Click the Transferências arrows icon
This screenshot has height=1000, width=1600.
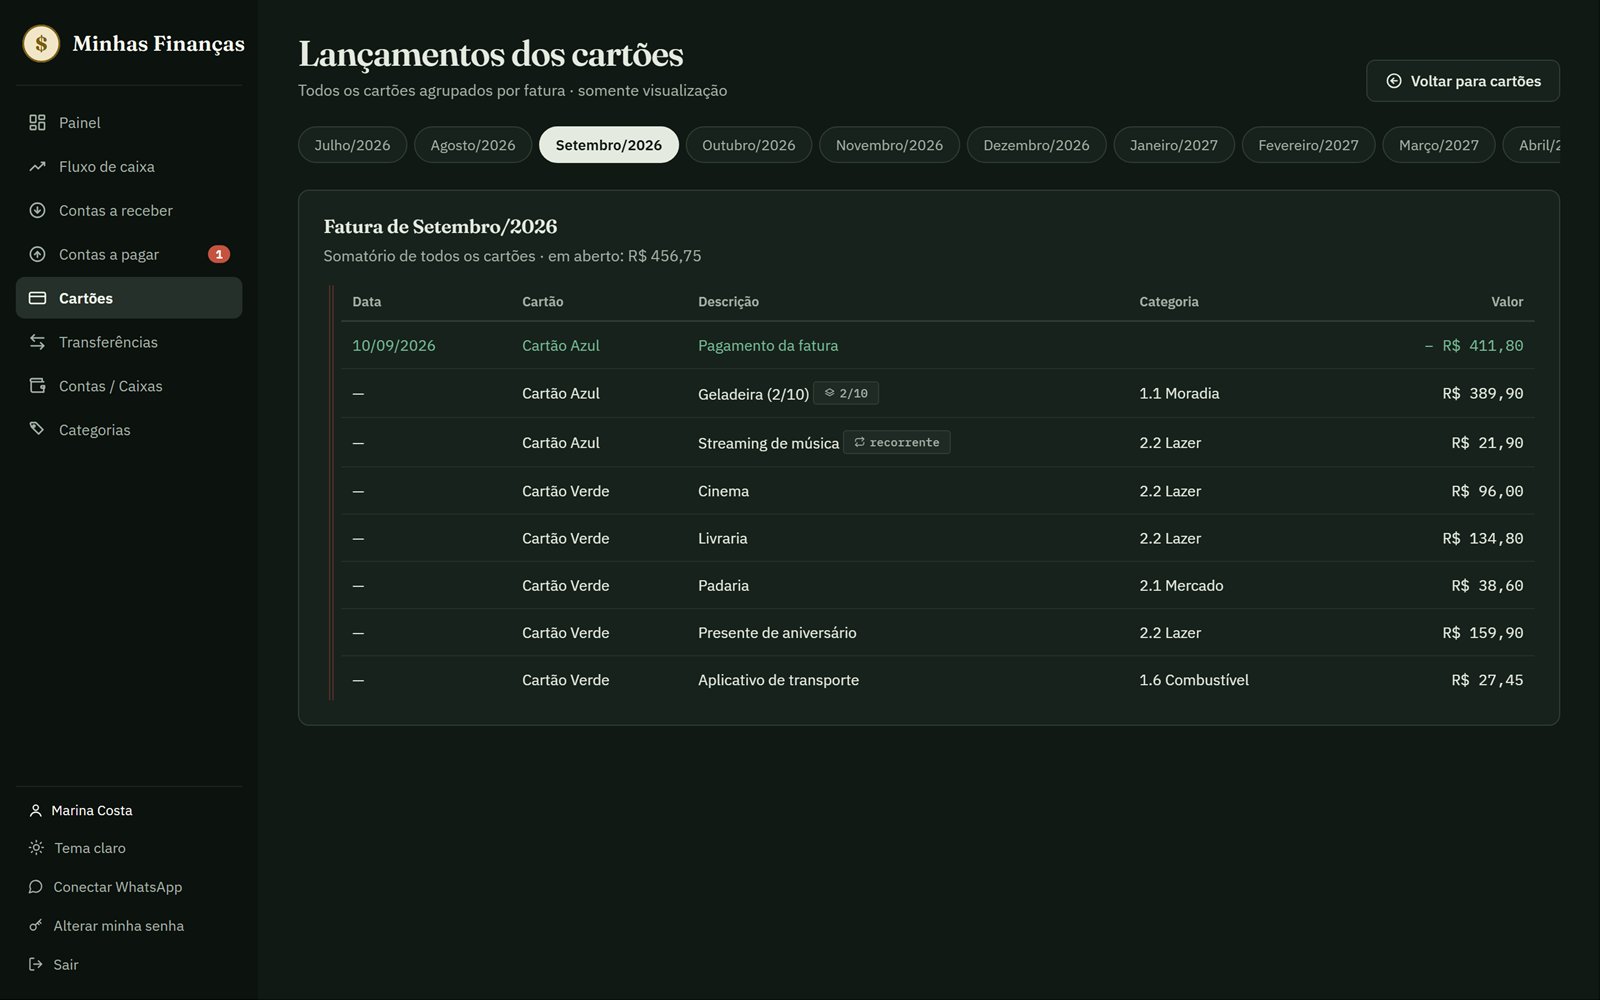[x=37, y=342]
